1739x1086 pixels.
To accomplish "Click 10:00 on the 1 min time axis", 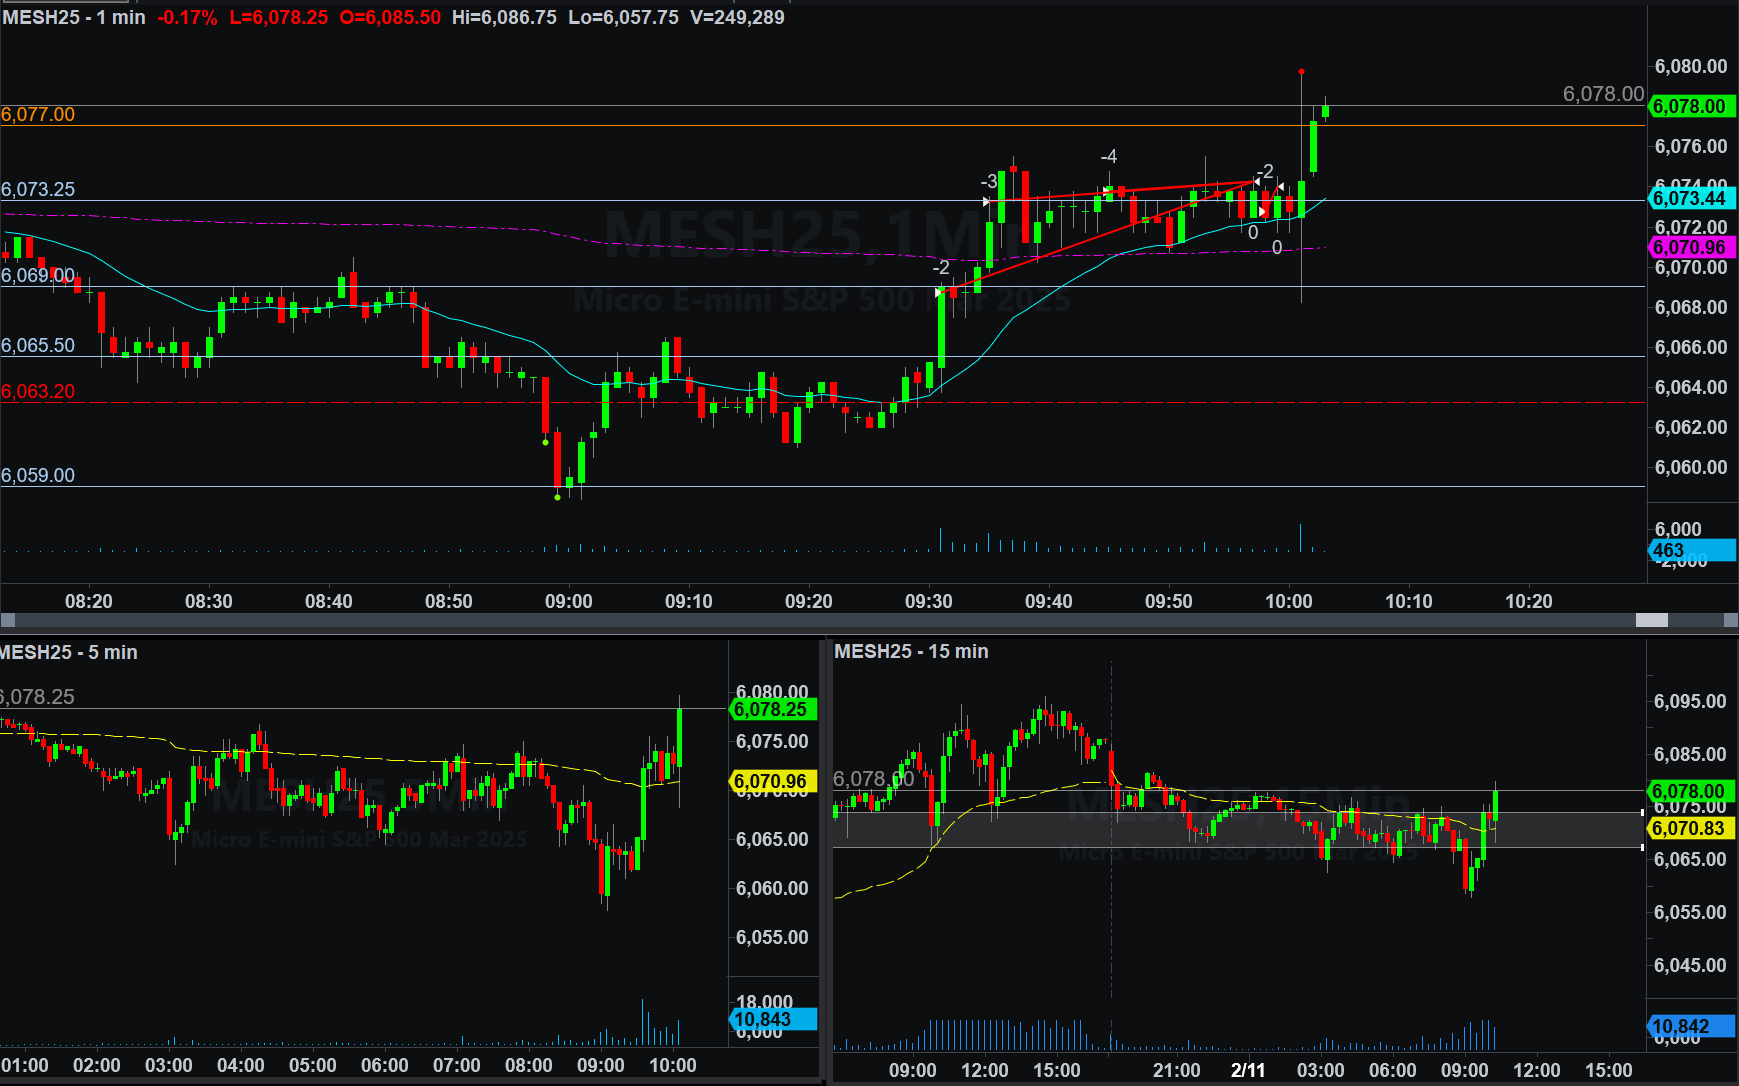I will tap(1289, 601).
